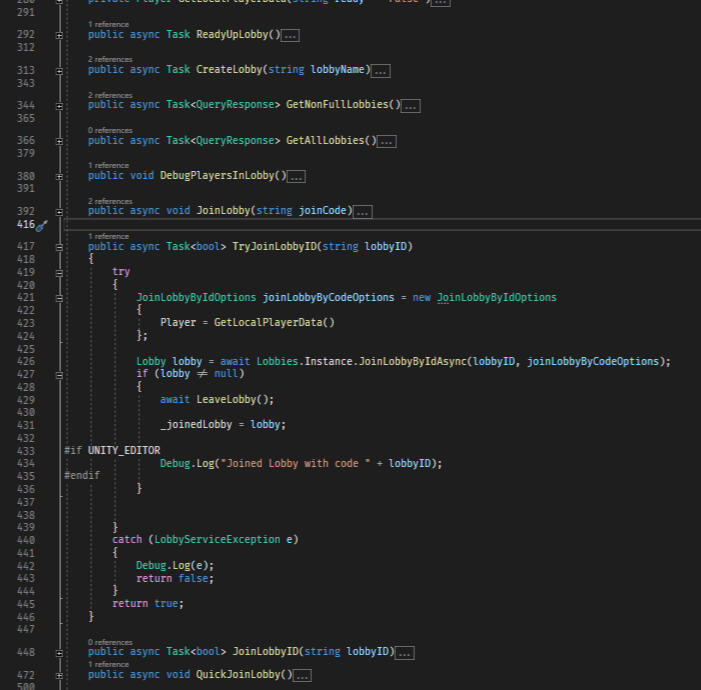701x690 pixels.
Task: Click the LobbyServiceException type in catch clause
Action: point(219,540)
